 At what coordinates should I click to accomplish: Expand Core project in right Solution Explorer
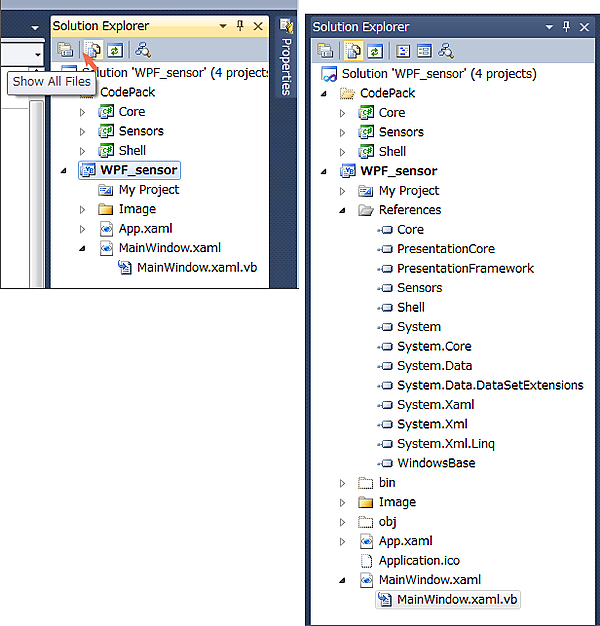point(343,113)
